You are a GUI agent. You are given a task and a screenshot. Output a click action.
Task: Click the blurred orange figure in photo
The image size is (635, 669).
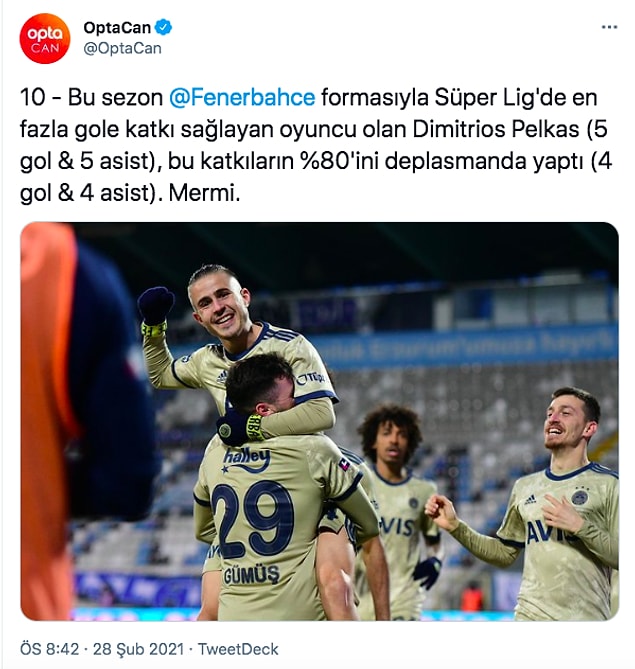click(47, 420)
